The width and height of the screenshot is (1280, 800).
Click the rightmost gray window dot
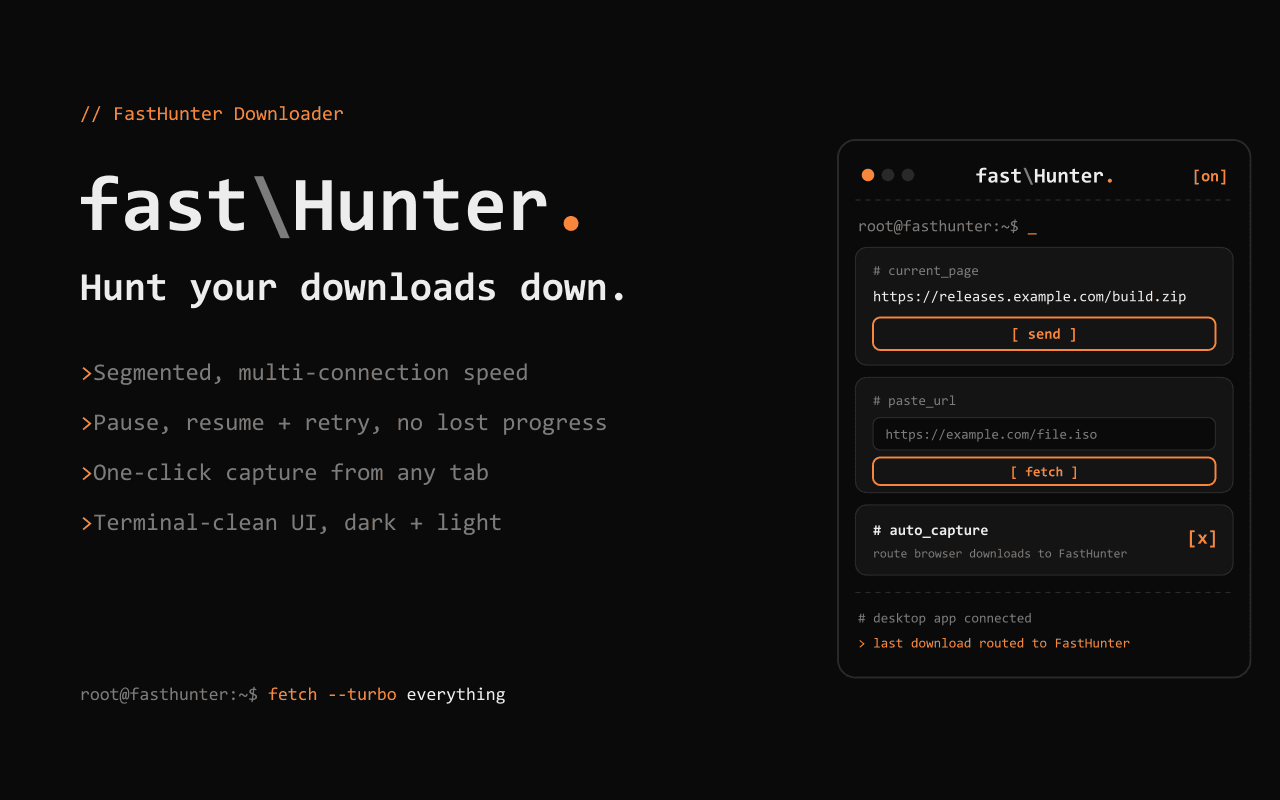pyautogui.click(x=908, y=175)
